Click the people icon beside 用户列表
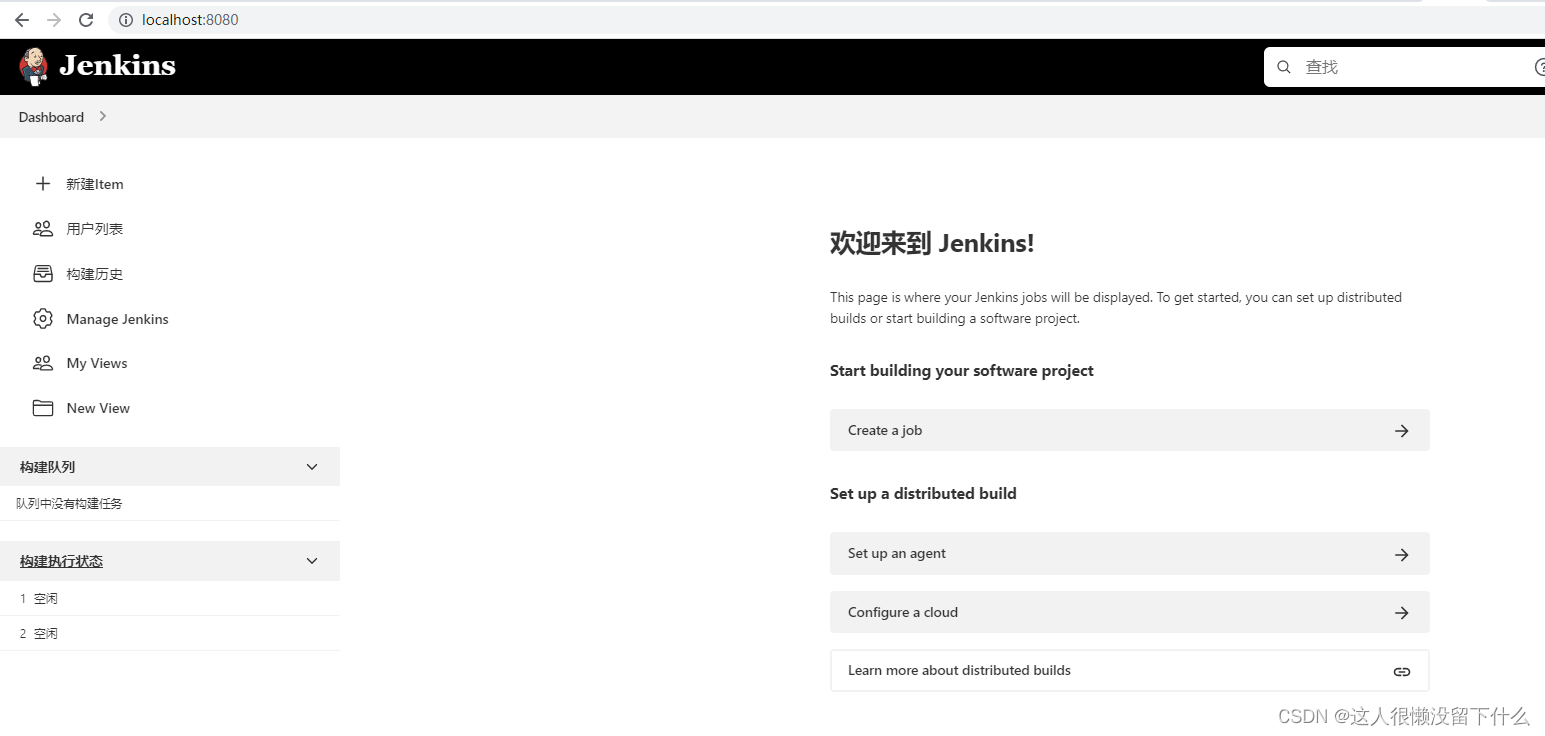Image resolution: width=1545 pixels, height=736 pixels. (43, 229)
